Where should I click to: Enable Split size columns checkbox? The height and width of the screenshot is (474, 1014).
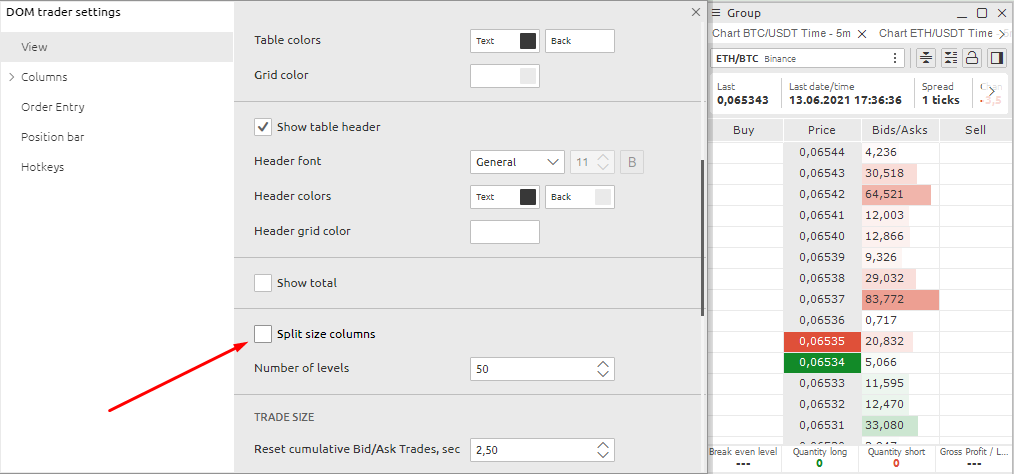click(263, 334)
